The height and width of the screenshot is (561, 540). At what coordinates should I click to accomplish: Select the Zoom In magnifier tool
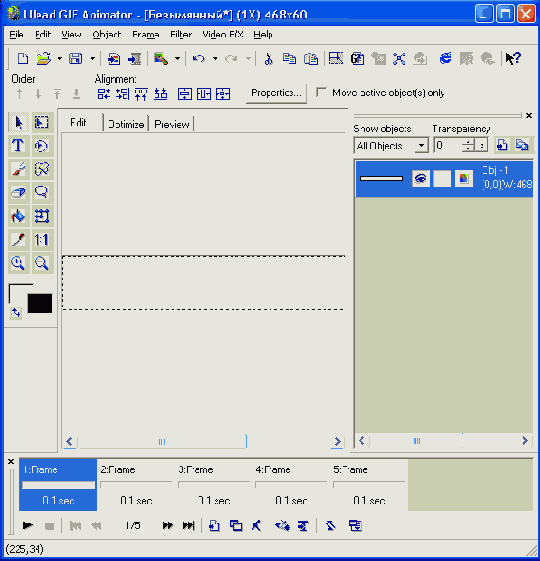click(x=18, y=263)
